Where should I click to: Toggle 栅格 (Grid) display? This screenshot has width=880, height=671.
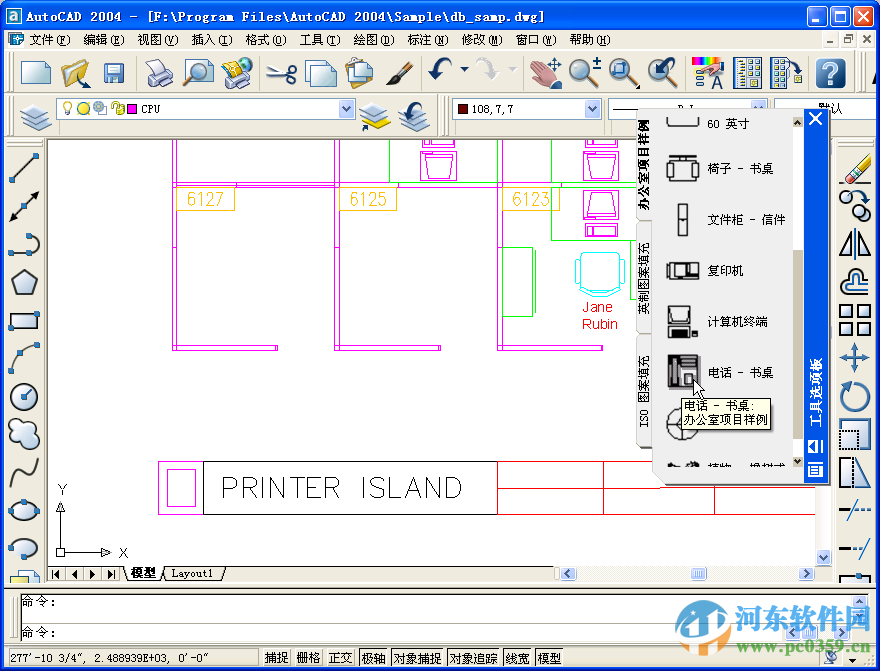pyautogui.click(x=308, y=657)
